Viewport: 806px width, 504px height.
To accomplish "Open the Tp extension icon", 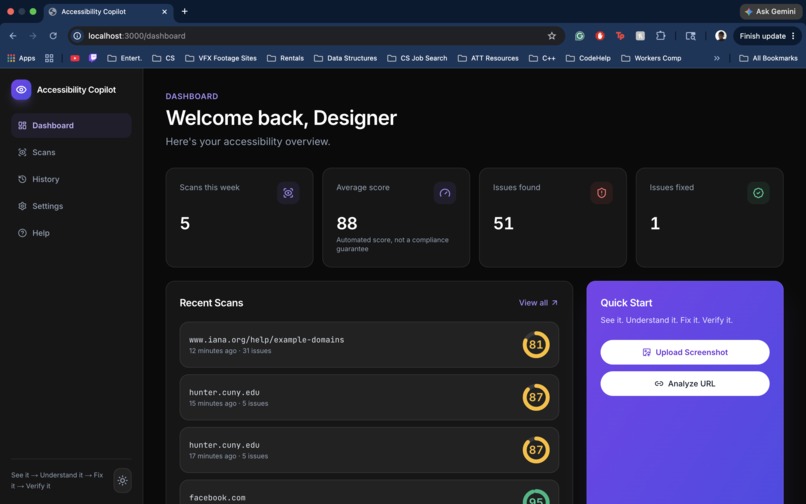I will coord(620,36).
